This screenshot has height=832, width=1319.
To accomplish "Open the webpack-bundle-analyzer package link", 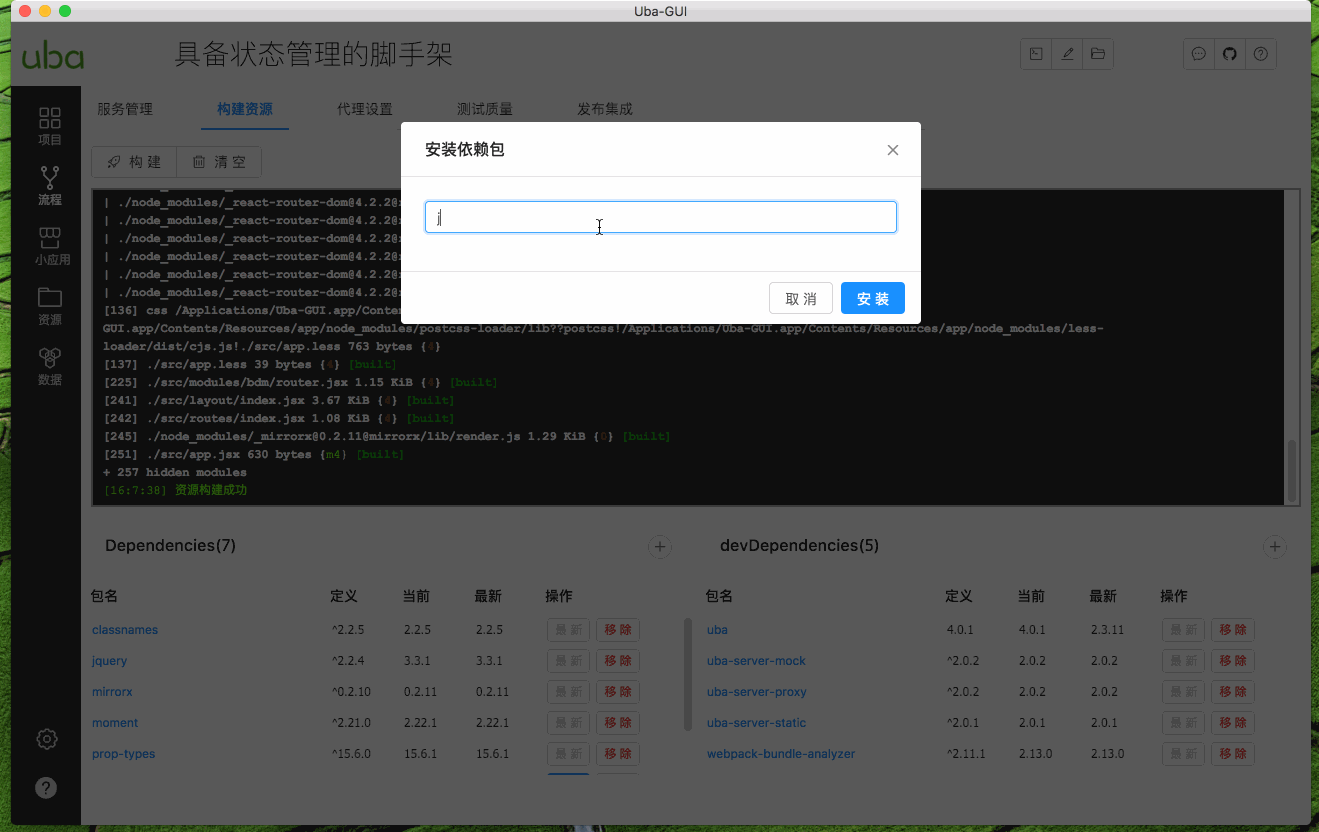I will 781,754.
